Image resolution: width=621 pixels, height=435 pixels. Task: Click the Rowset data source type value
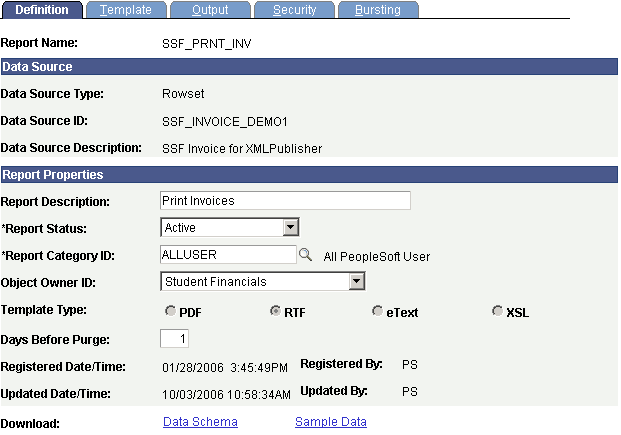tap(183, 94)
